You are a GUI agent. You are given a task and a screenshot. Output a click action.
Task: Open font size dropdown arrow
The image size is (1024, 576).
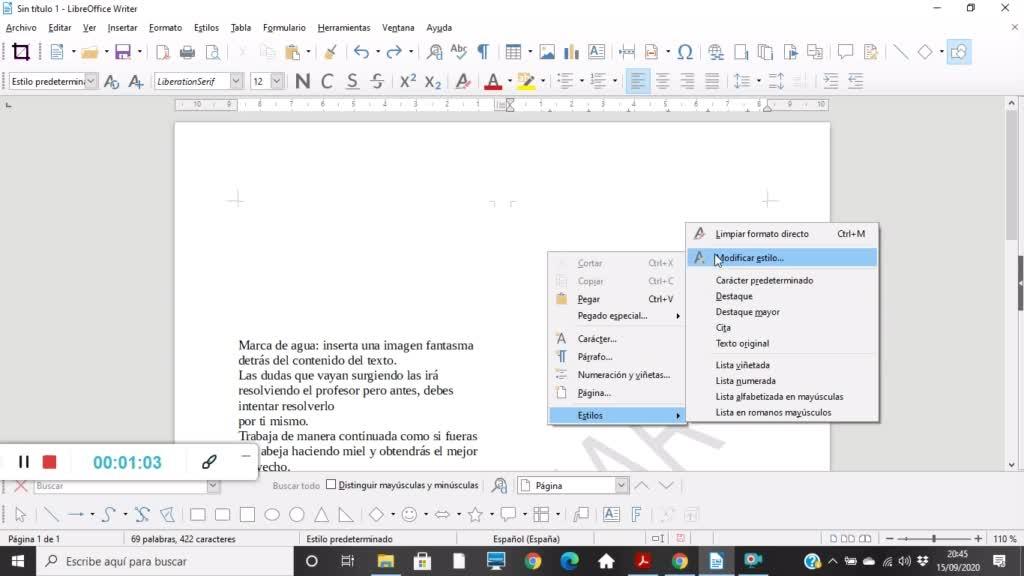pyautogui.click(x=276, y=81)
